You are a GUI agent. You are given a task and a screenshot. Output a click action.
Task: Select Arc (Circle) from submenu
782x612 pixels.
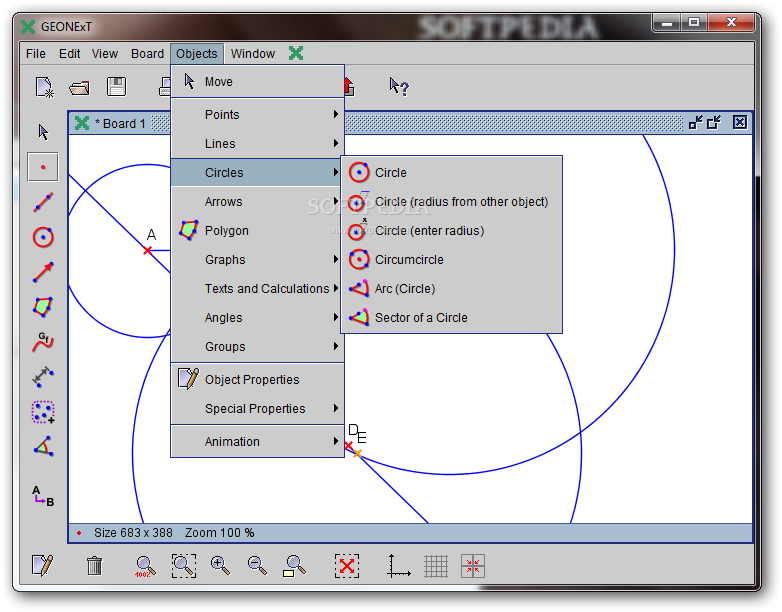[451, 288]
